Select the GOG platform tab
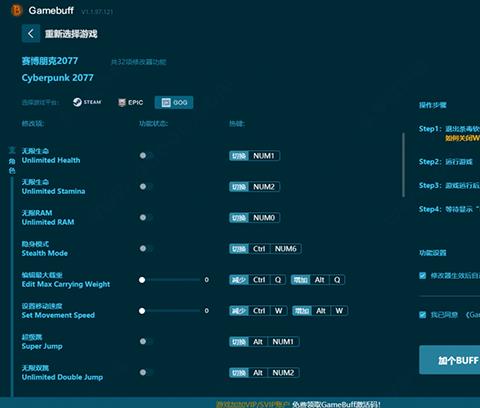Viewport: 480px width, 408px height. [174, 102]
